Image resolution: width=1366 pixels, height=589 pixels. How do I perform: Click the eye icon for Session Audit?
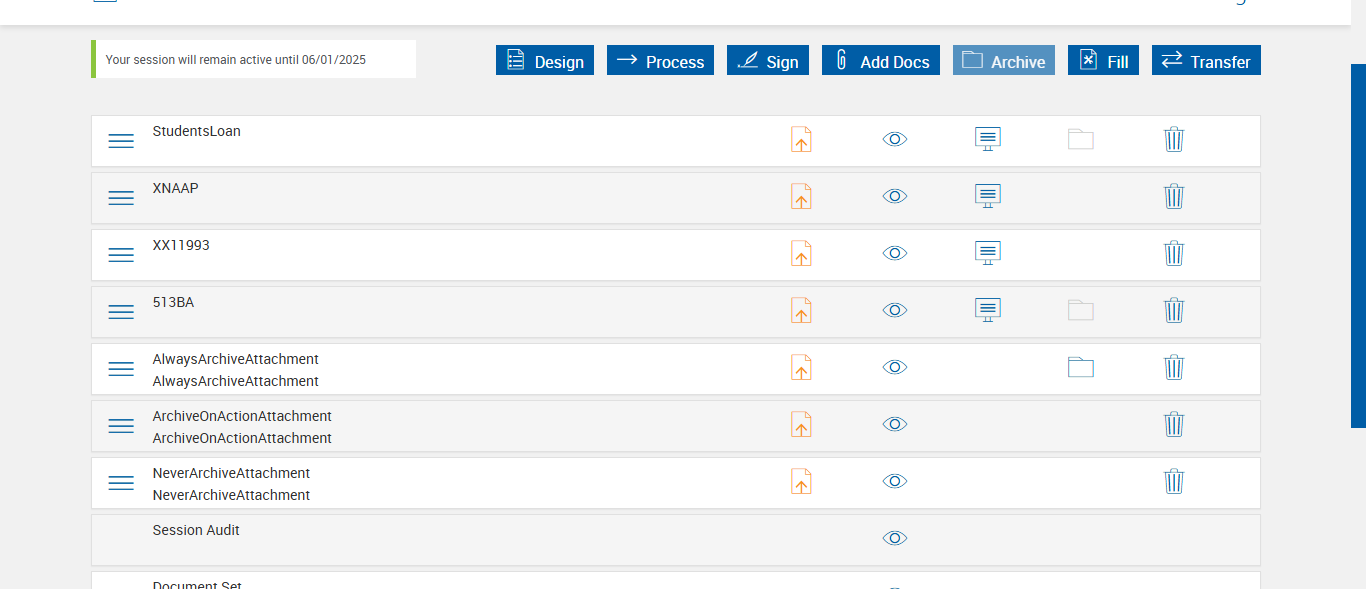click(x=895, y=538)
